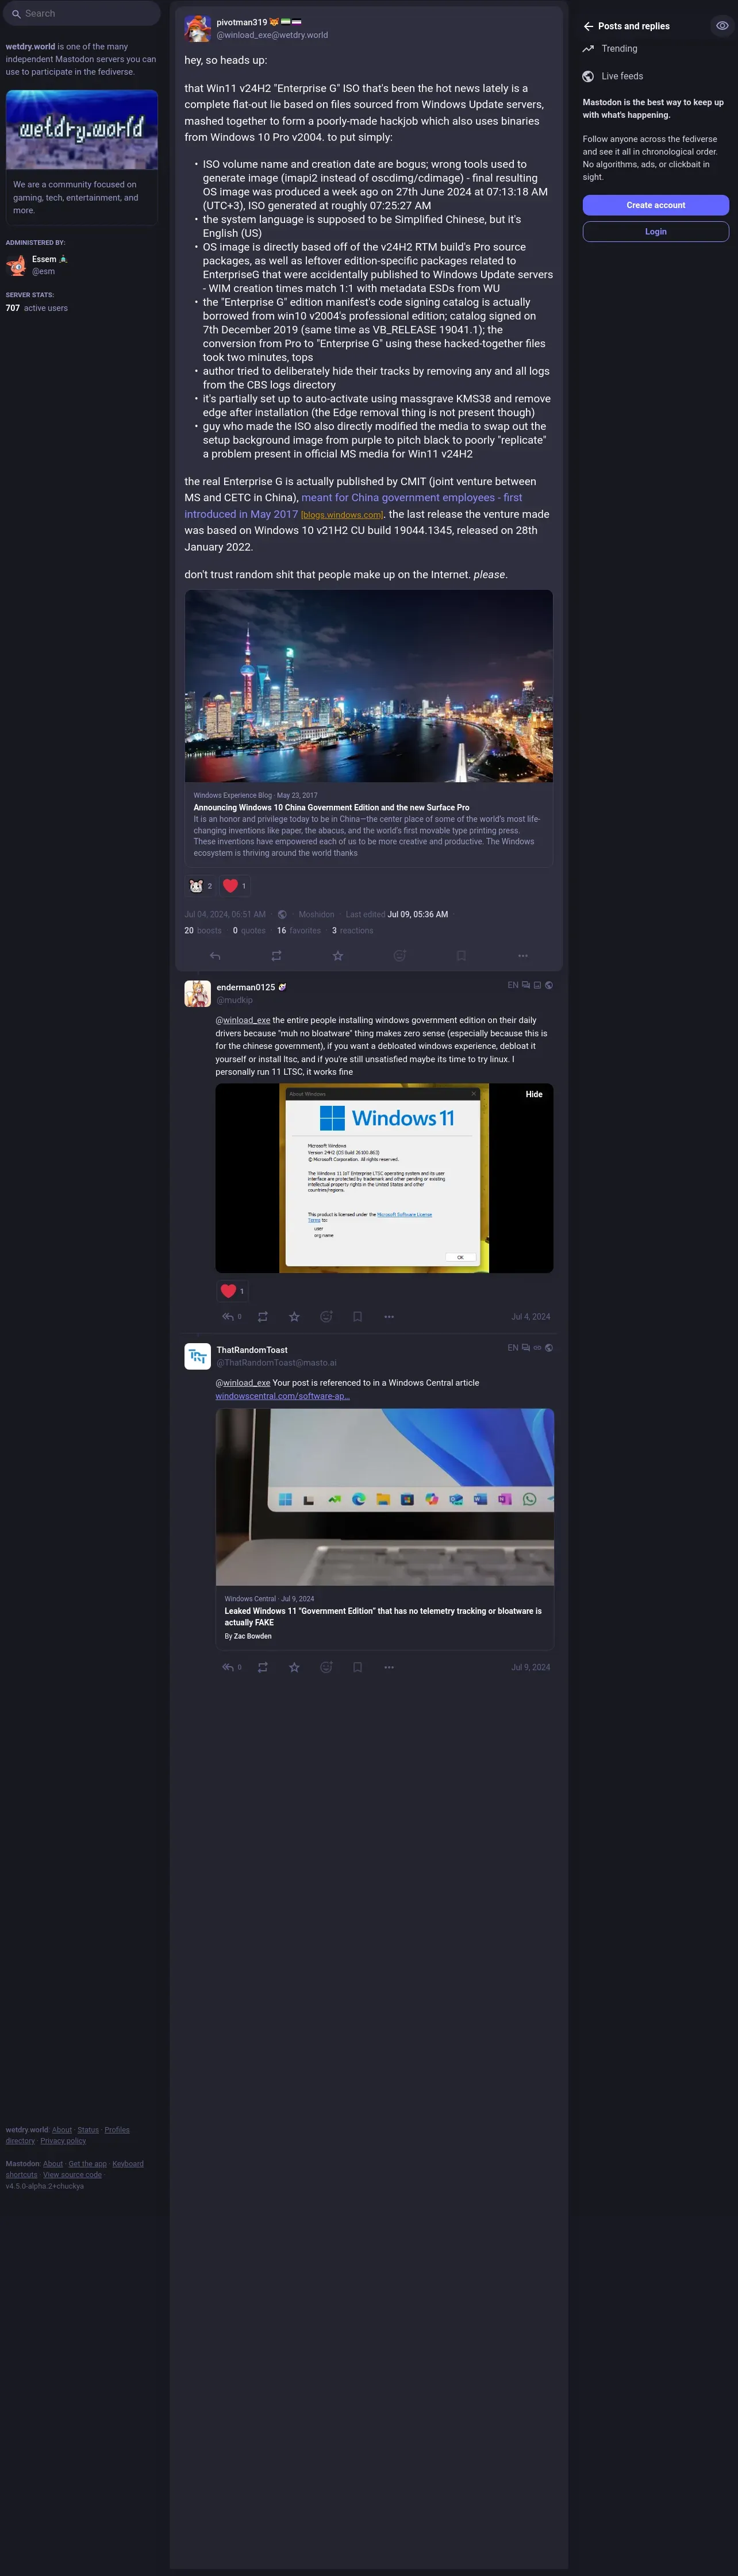Open View source code footer link
The width and height of the screenshot is (738, 2576).
pyautogui.click(x=72, y=2174)
